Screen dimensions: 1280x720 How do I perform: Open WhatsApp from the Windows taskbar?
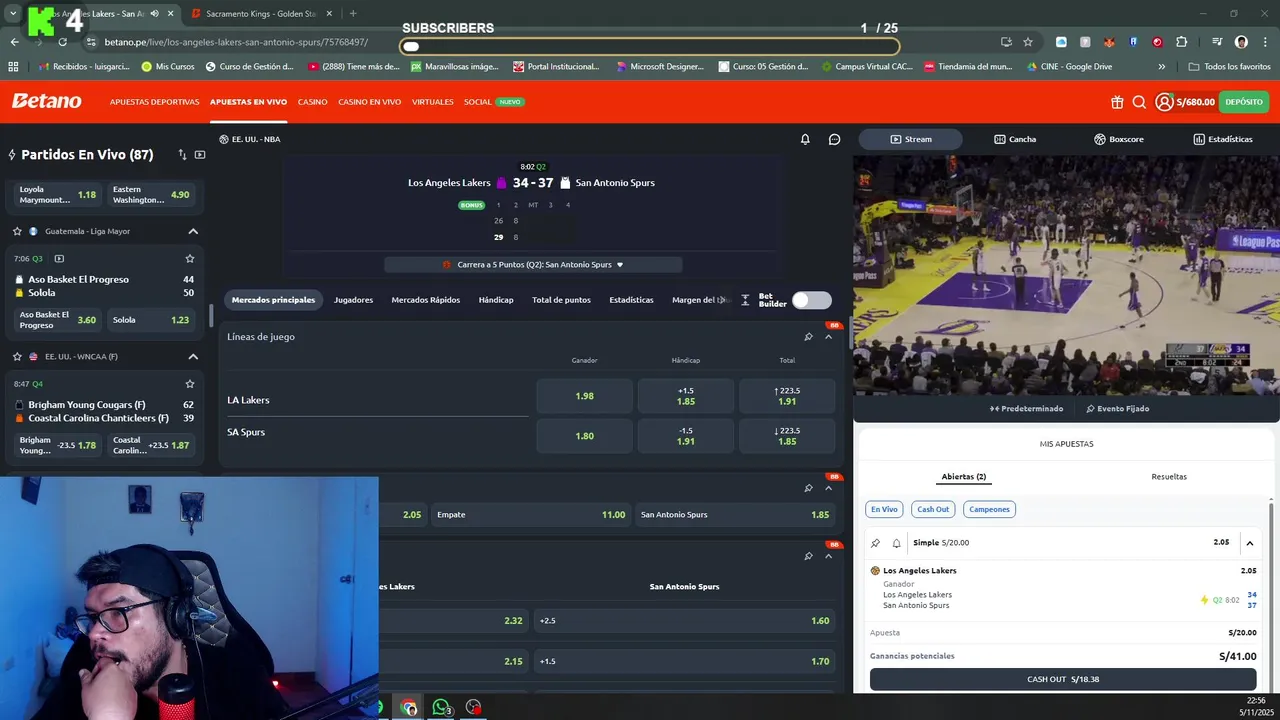441,707
